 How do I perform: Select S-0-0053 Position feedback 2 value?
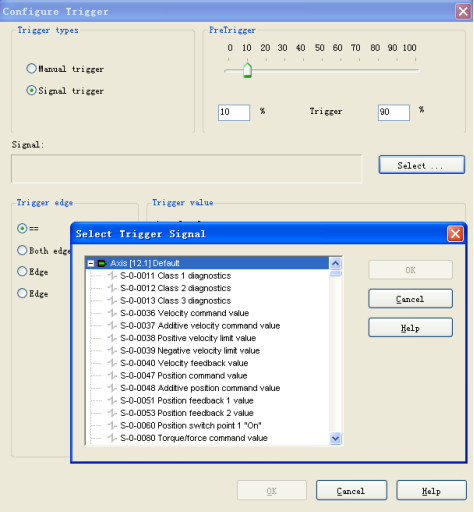click(x=187, y=413)
